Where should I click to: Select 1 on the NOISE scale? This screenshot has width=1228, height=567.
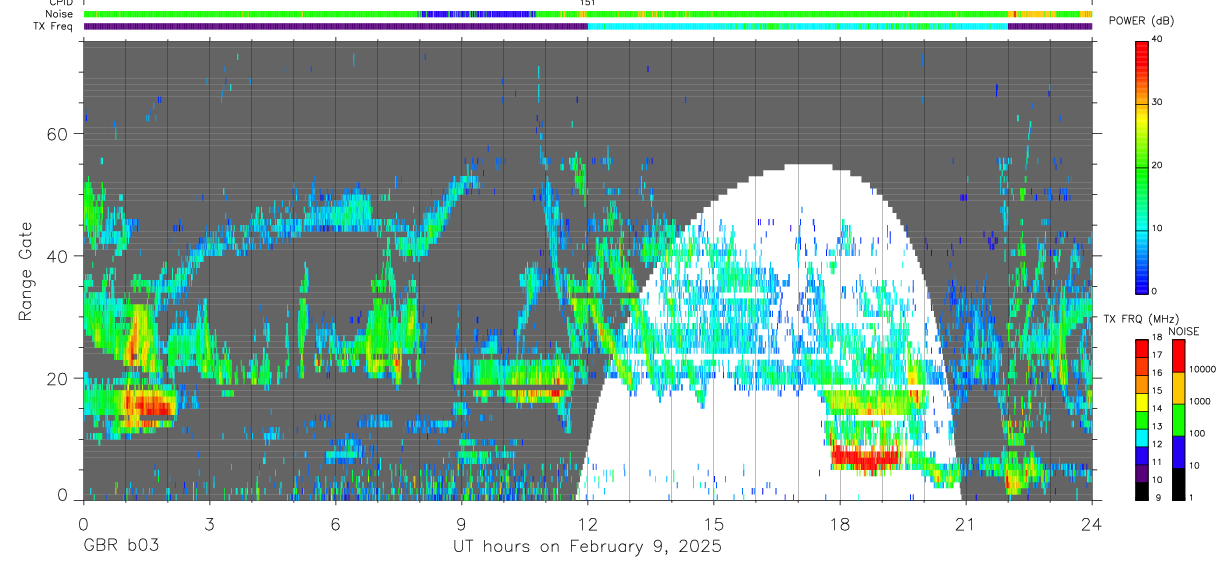point(1192,497)
